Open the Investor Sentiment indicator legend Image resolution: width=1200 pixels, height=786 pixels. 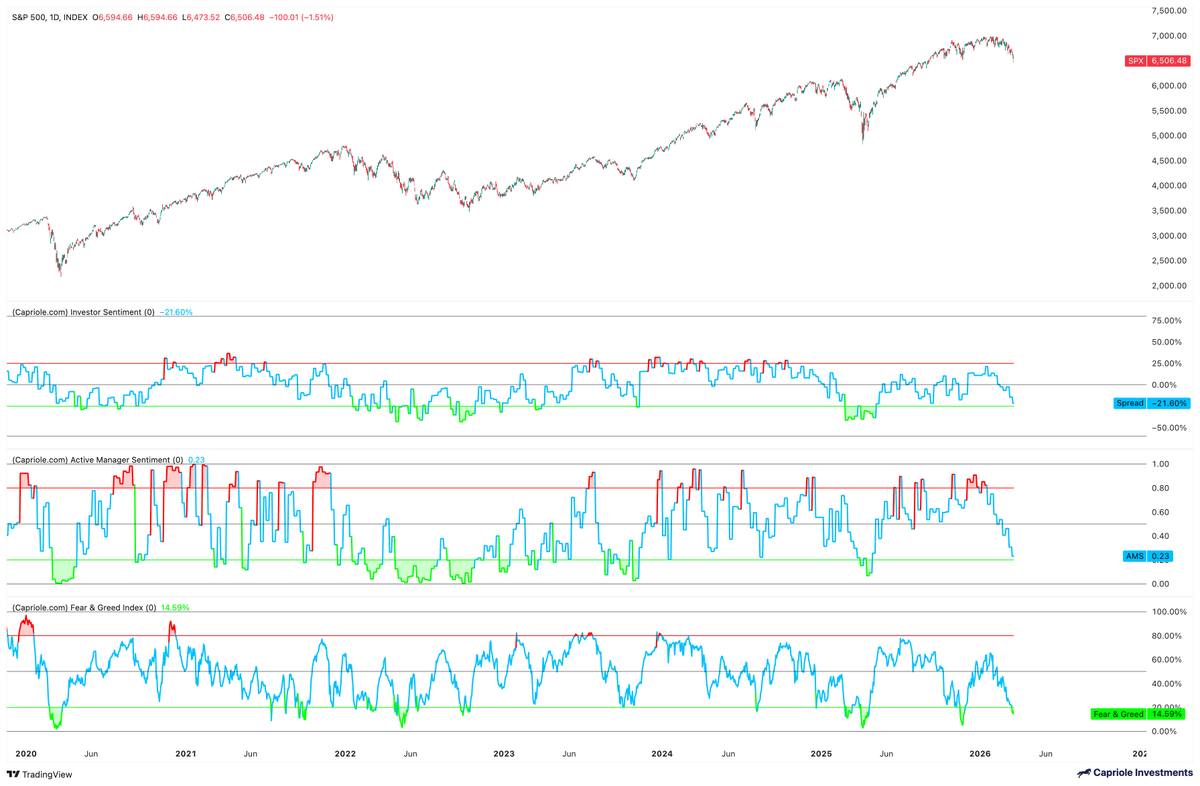(83, 313)
